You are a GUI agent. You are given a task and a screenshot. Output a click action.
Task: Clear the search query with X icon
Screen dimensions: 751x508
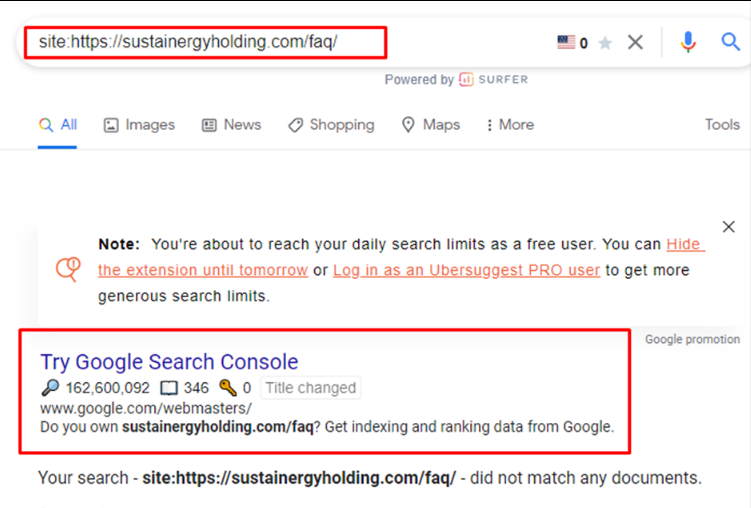635,42
